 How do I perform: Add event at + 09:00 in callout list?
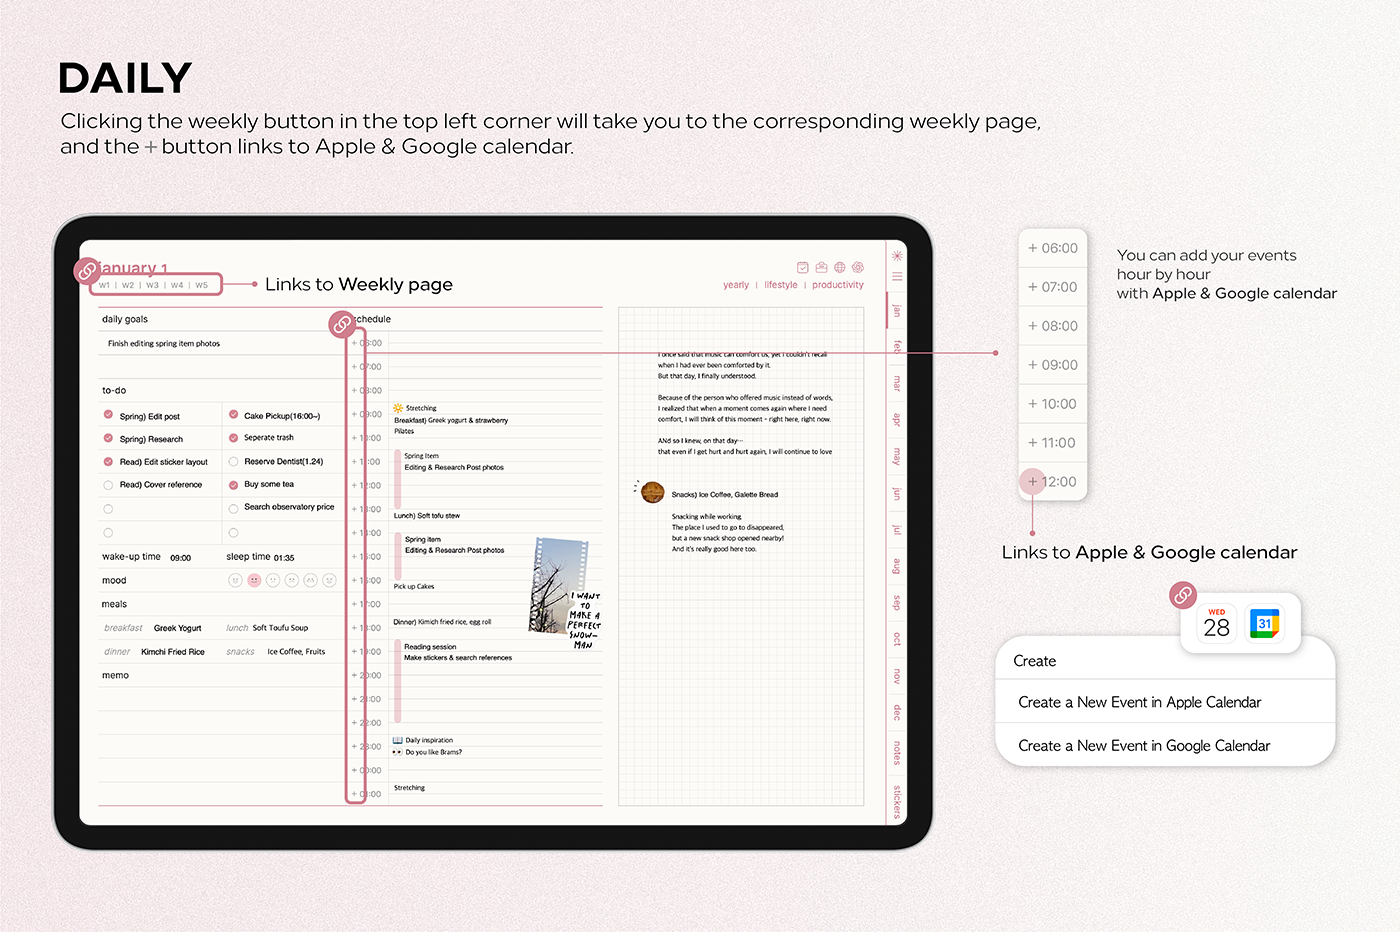coord(1052,365)
